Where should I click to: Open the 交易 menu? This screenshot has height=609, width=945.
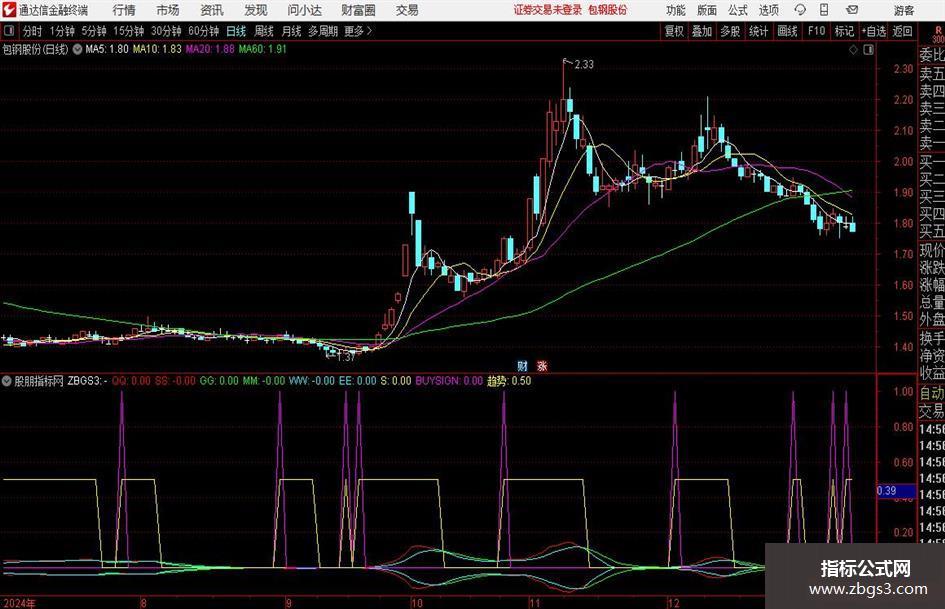(407, 10)
